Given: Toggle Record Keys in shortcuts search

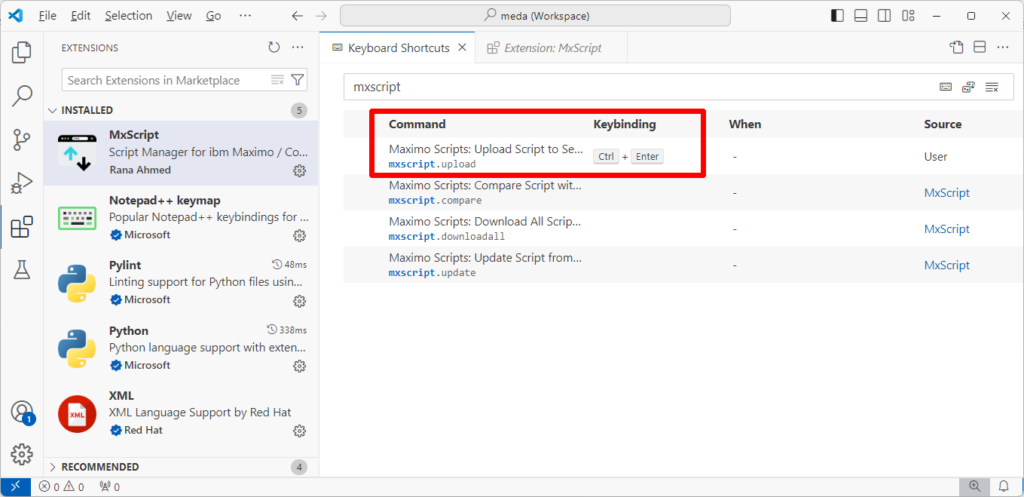Looking at the screenshot, I should click(946, 87).
